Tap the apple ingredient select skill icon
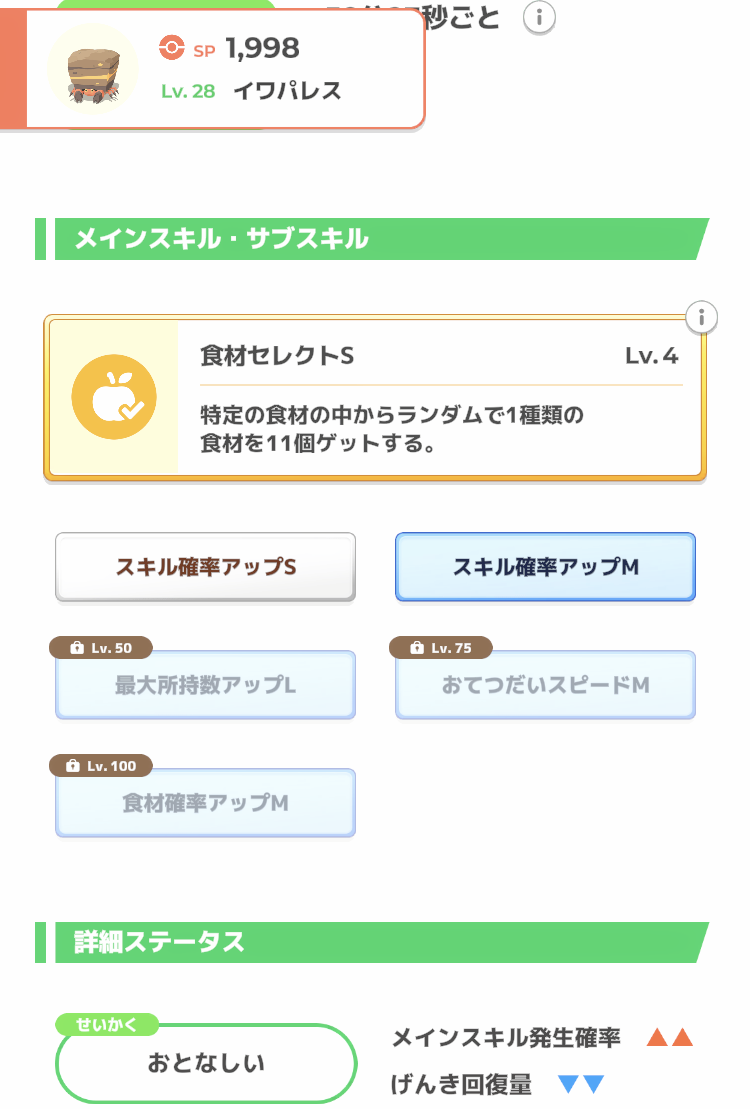 click(113, 397)
